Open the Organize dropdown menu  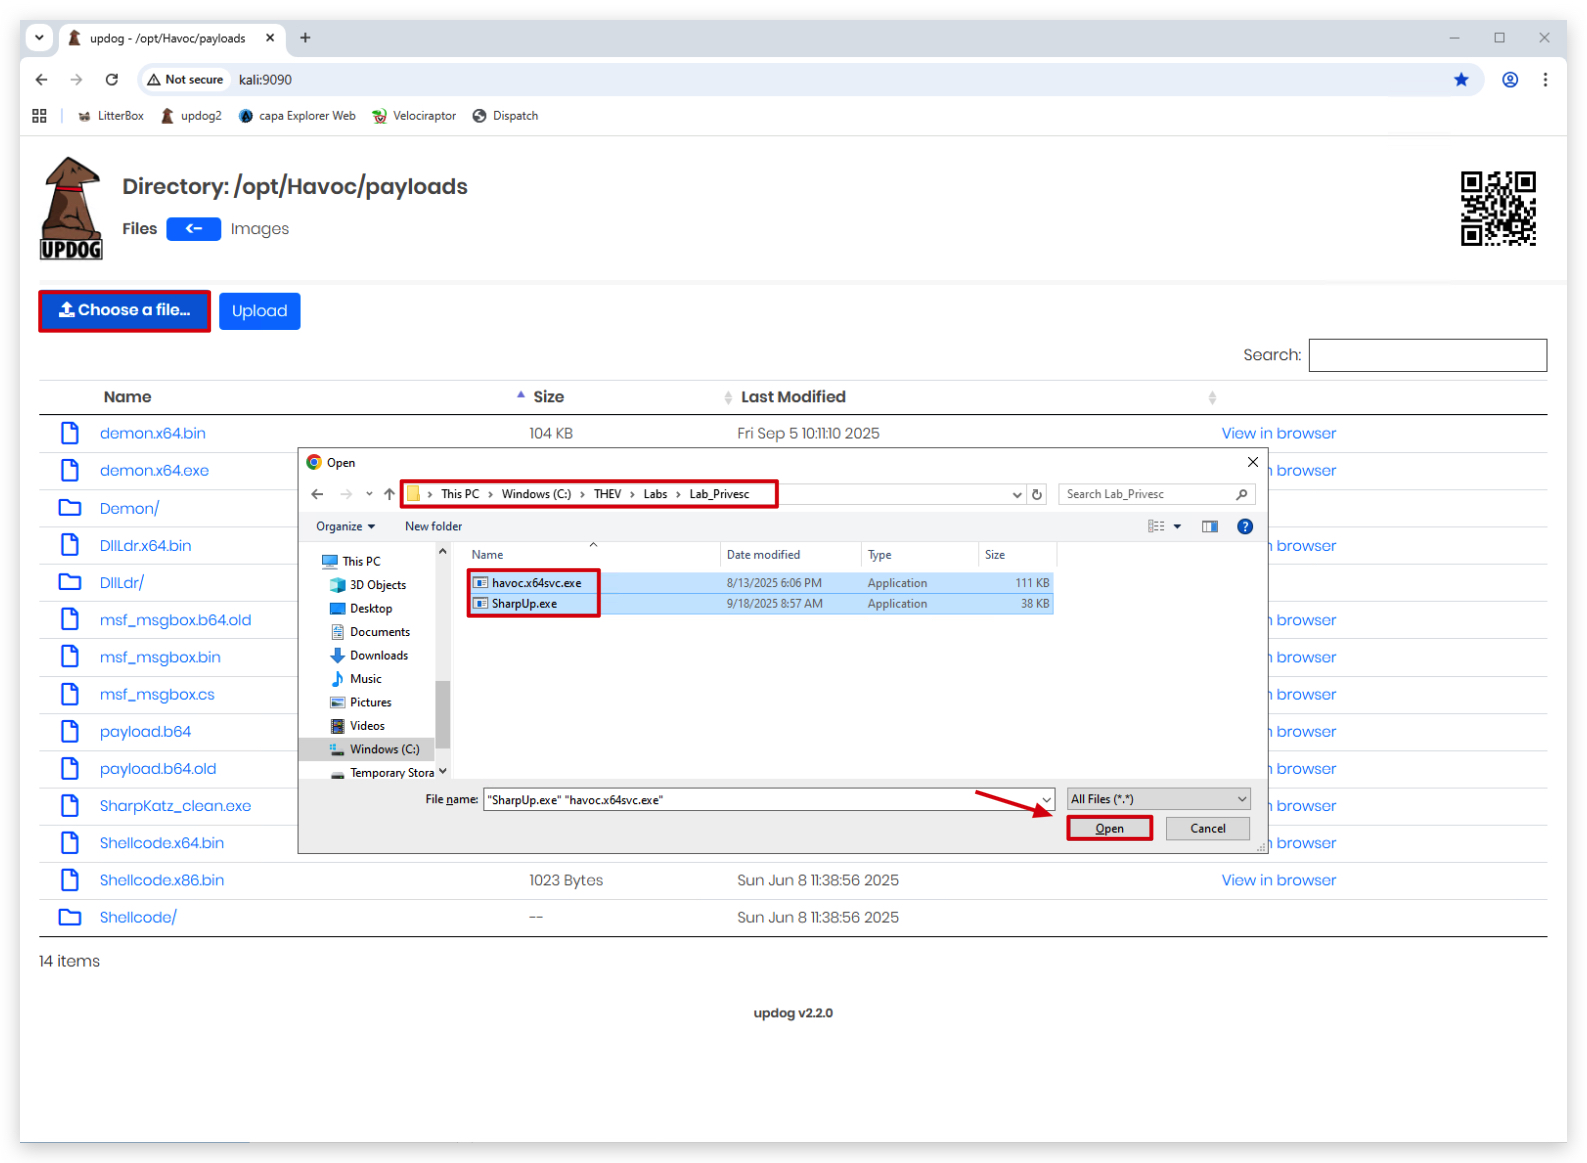coord(346,527)
